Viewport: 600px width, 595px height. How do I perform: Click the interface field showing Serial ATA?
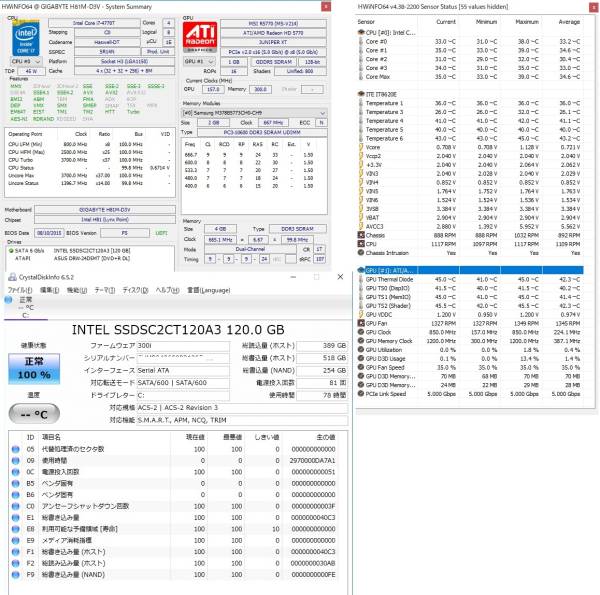coord(183,370)
